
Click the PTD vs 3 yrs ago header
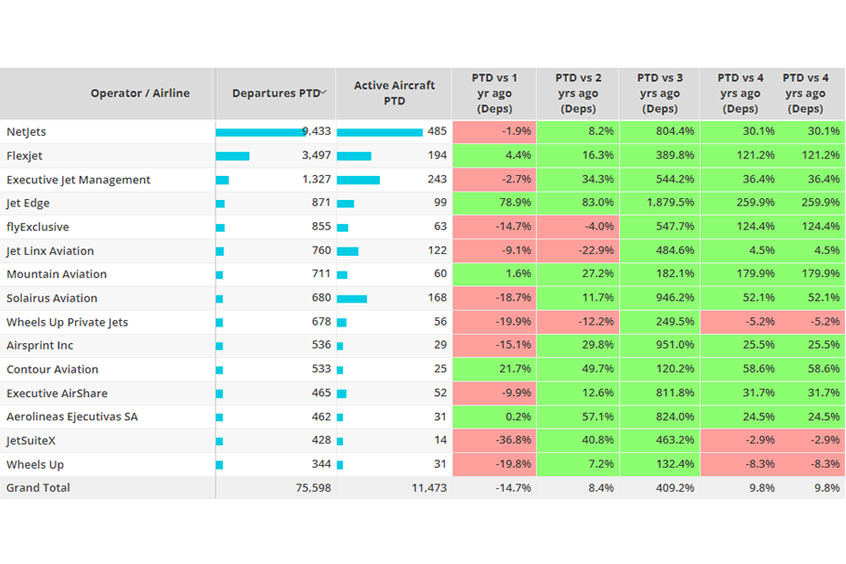coord(659,93)
